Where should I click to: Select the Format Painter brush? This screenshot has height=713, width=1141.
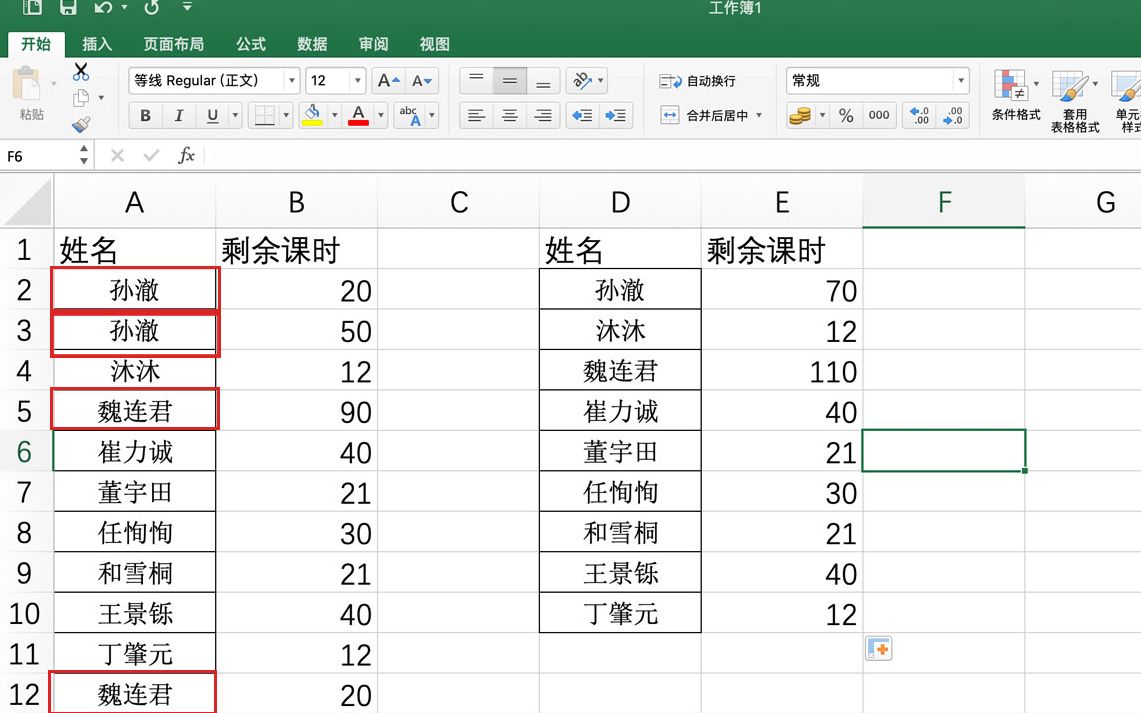coord(81,124)
